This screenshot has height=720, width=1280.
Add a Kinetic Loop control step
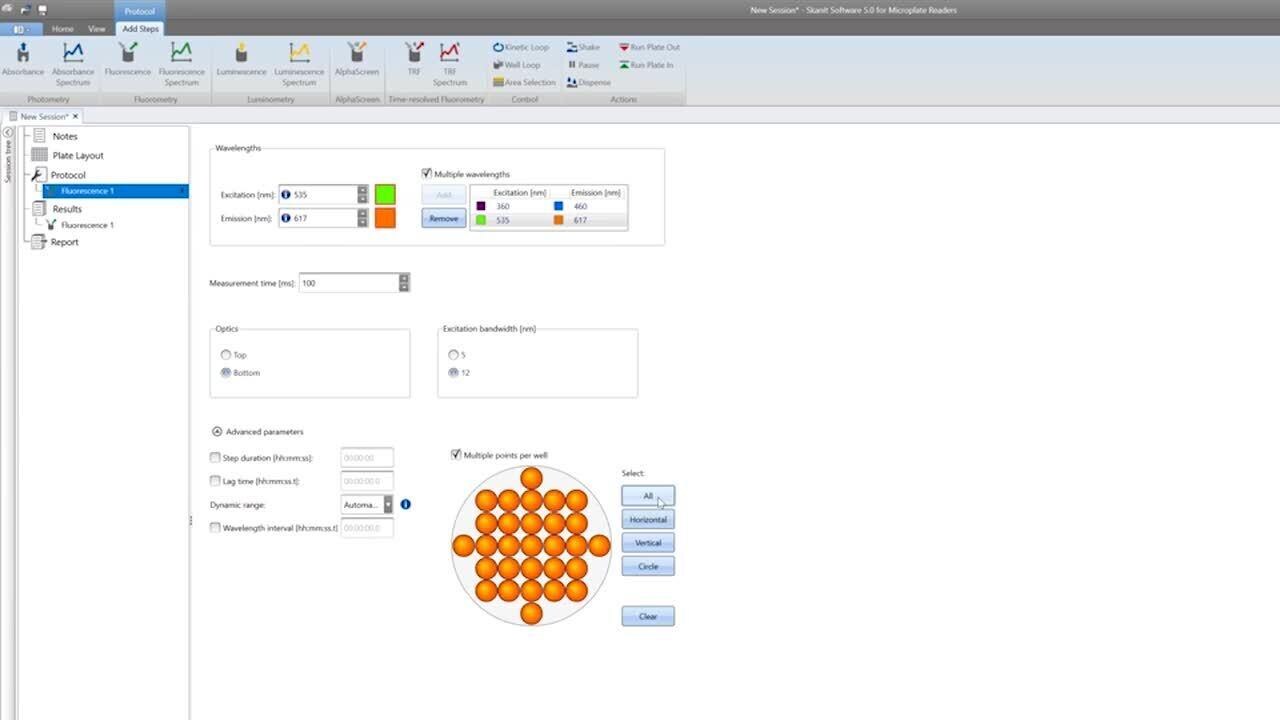(x=521, y=47)
